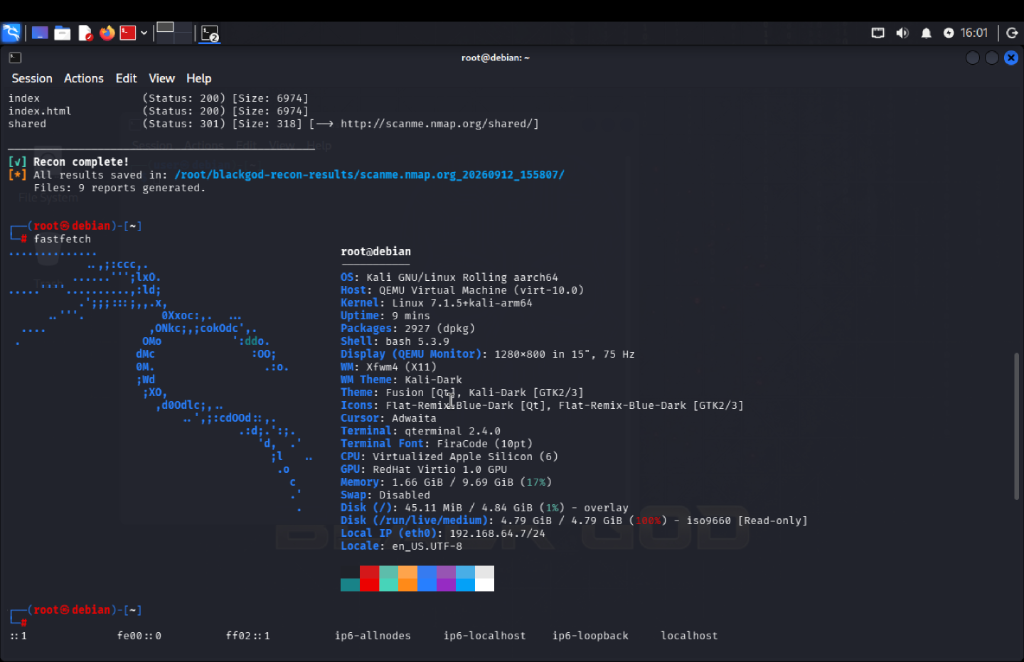Click the 'GPU: RedHat Virtio 1.0 GPU' line
This screenshot has height=662, width=1024.
pyautogui.click(x=424, y=469)
